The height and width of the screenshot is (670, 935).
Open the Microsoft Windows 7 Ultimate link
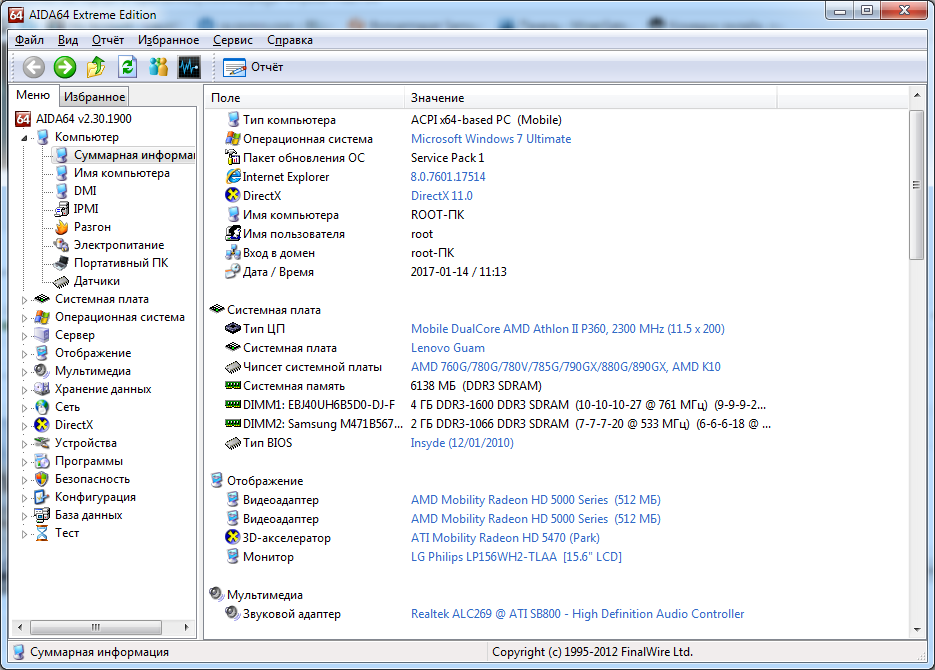pos(491,139)
